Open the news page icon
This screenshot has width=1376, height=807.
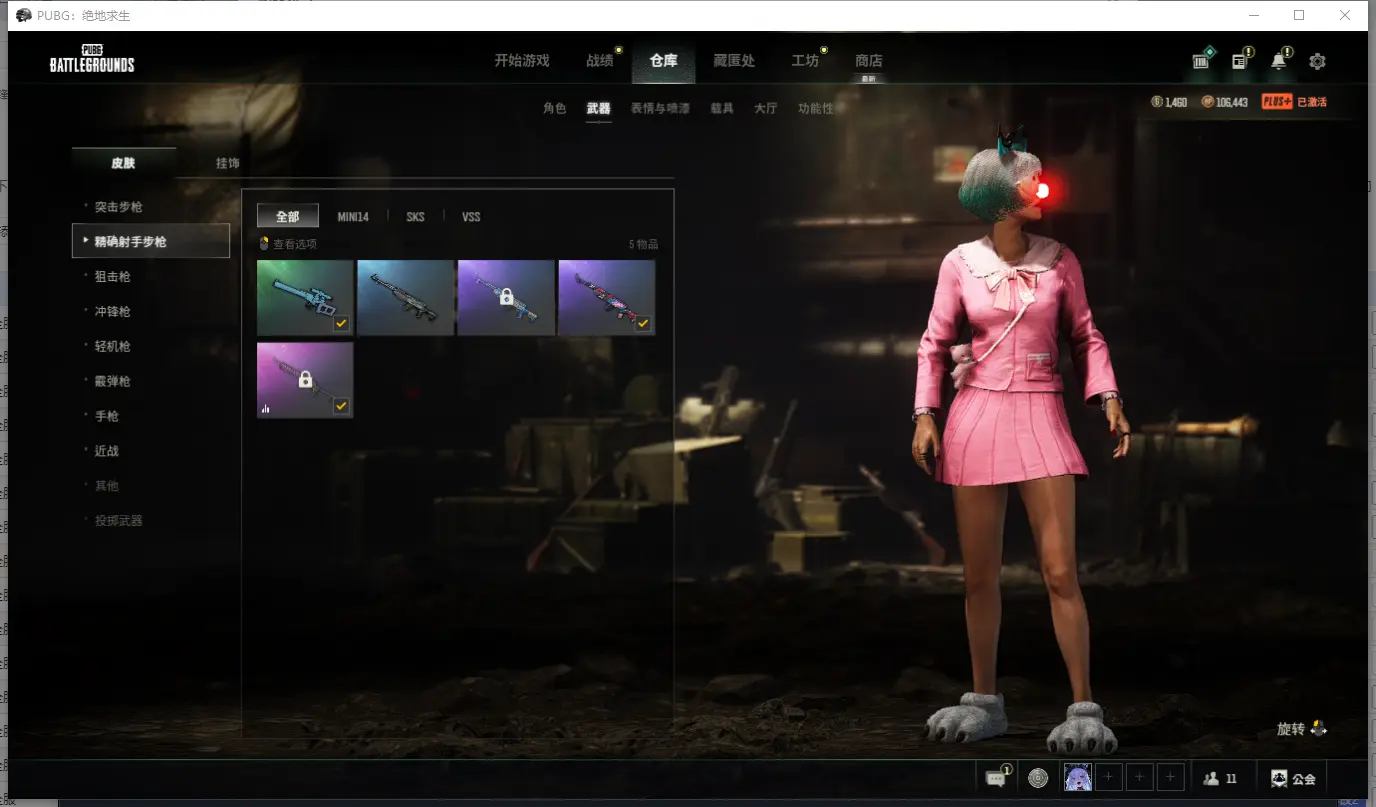[1240, 61]
